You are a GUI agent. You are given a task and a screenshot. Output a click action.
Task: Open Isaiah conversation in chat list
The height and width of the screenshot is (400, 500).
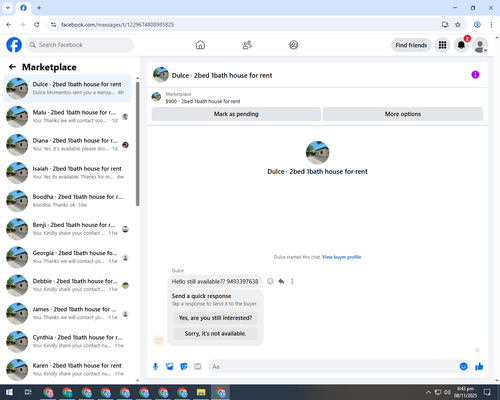67,173
